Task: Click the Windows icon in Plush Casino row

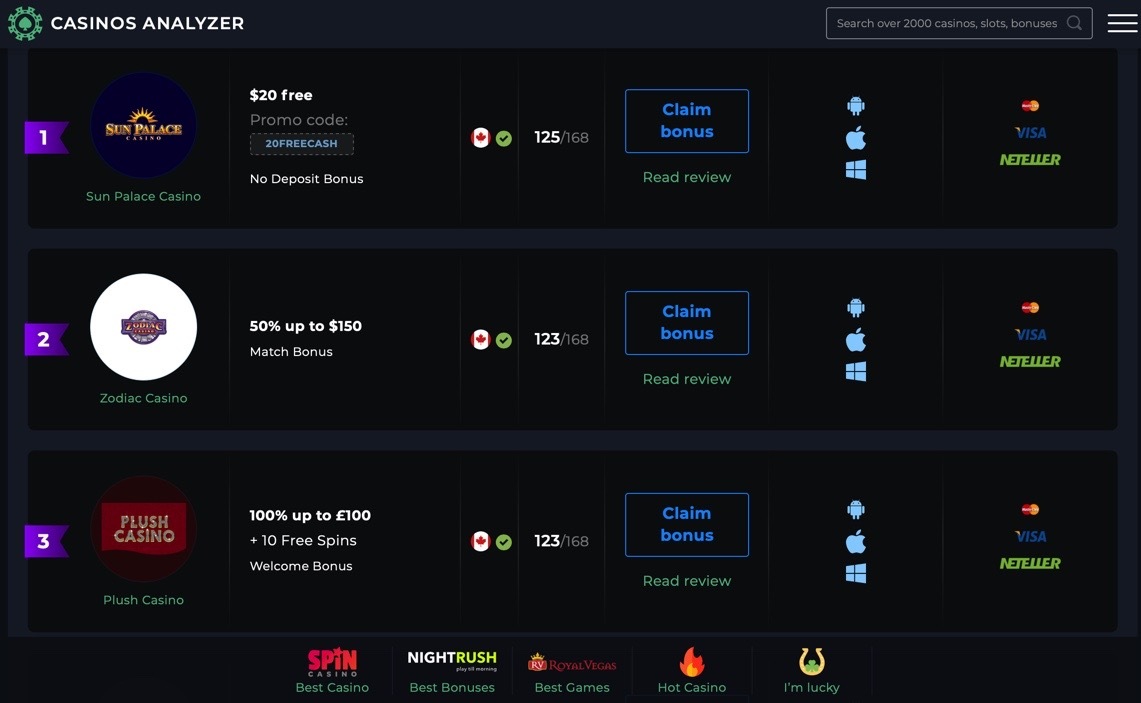Action: coord(856,573)
